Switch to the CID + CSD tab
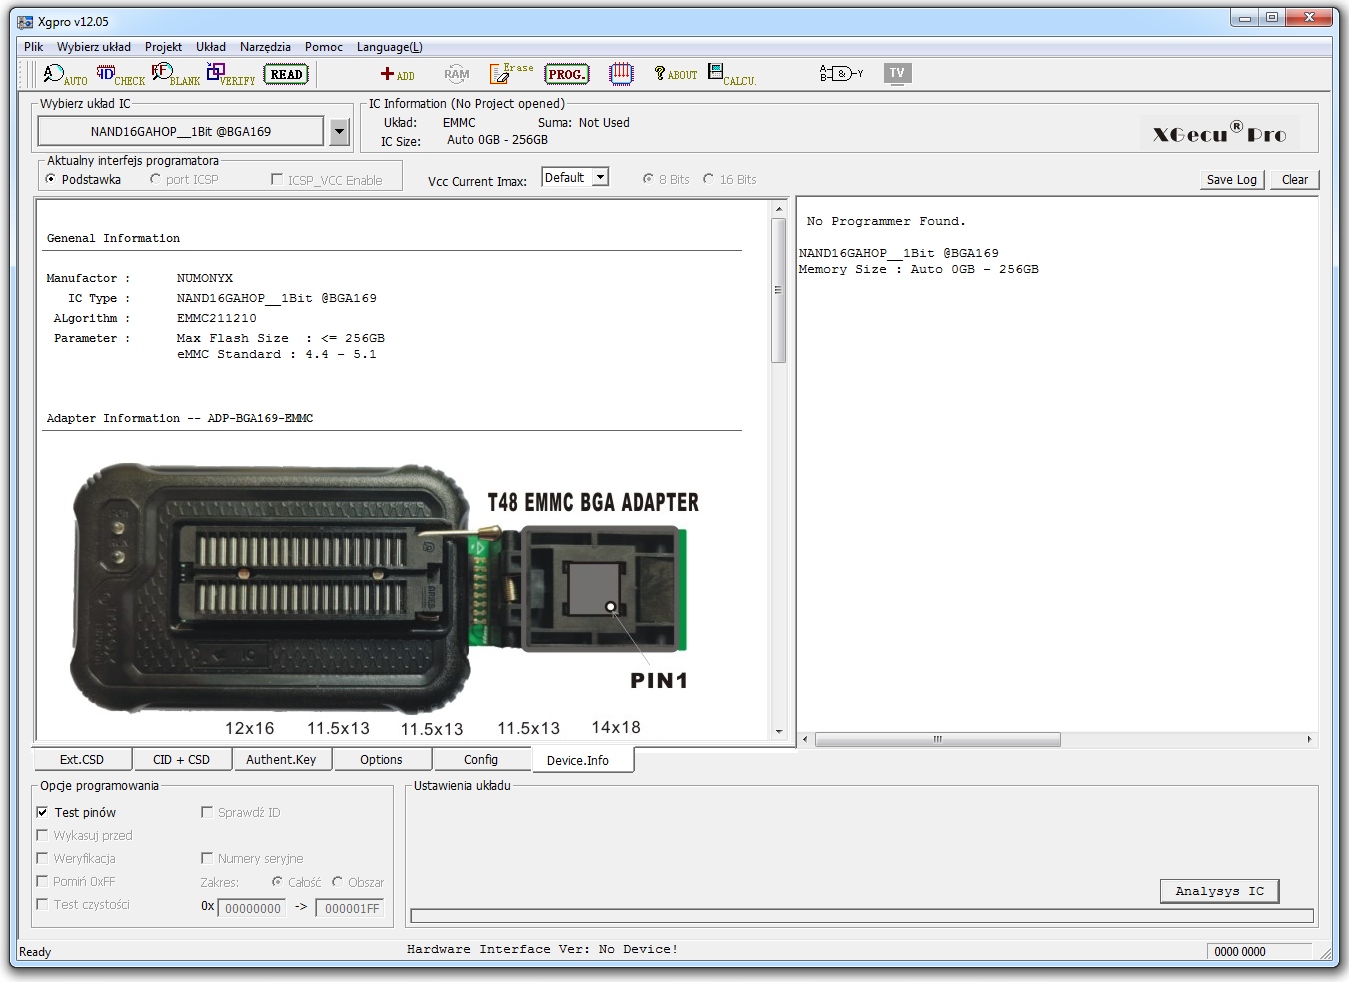Viewport: 1349px width, 982px height. (181, 760)
